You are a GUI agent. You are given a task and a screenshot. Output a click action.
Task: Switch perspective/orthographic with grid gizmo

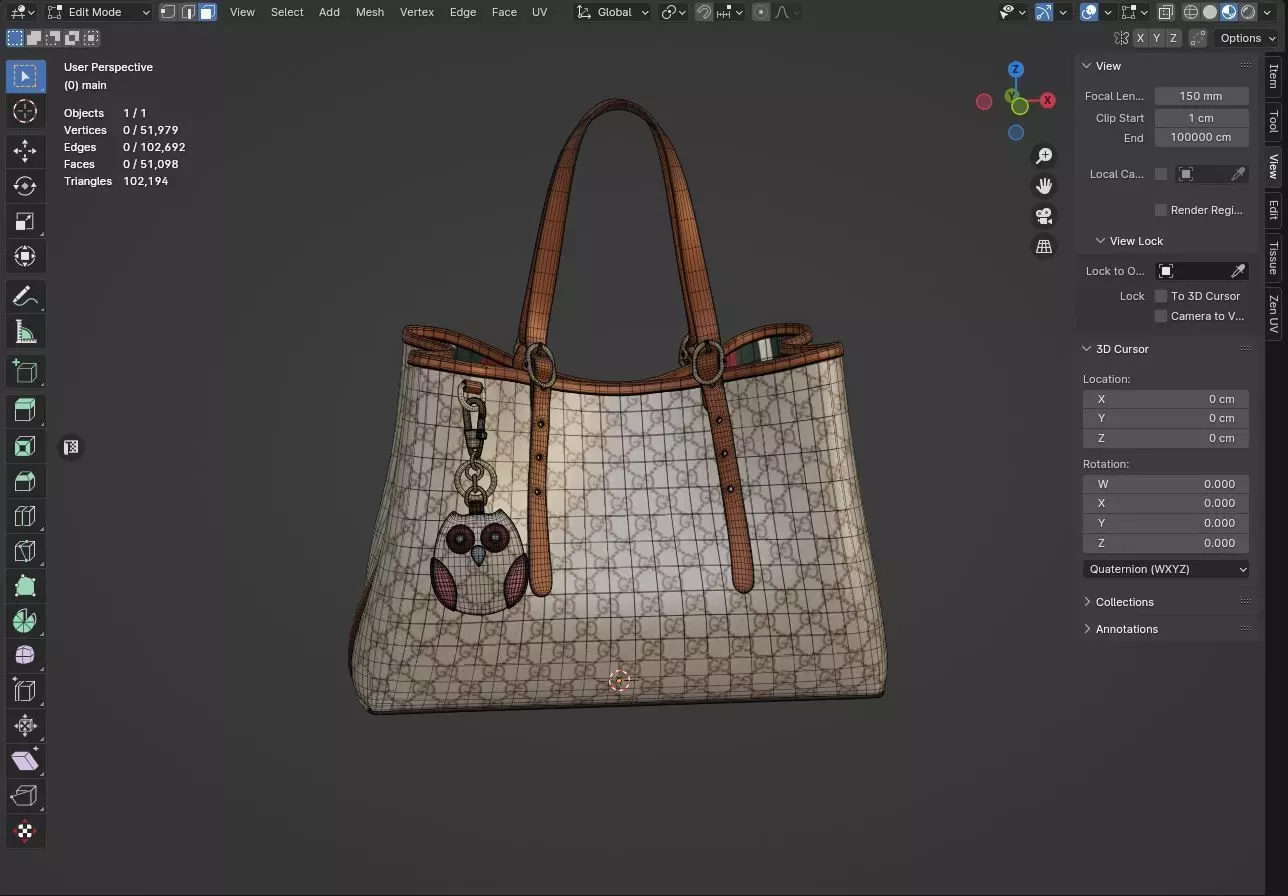coord(1044,246)
